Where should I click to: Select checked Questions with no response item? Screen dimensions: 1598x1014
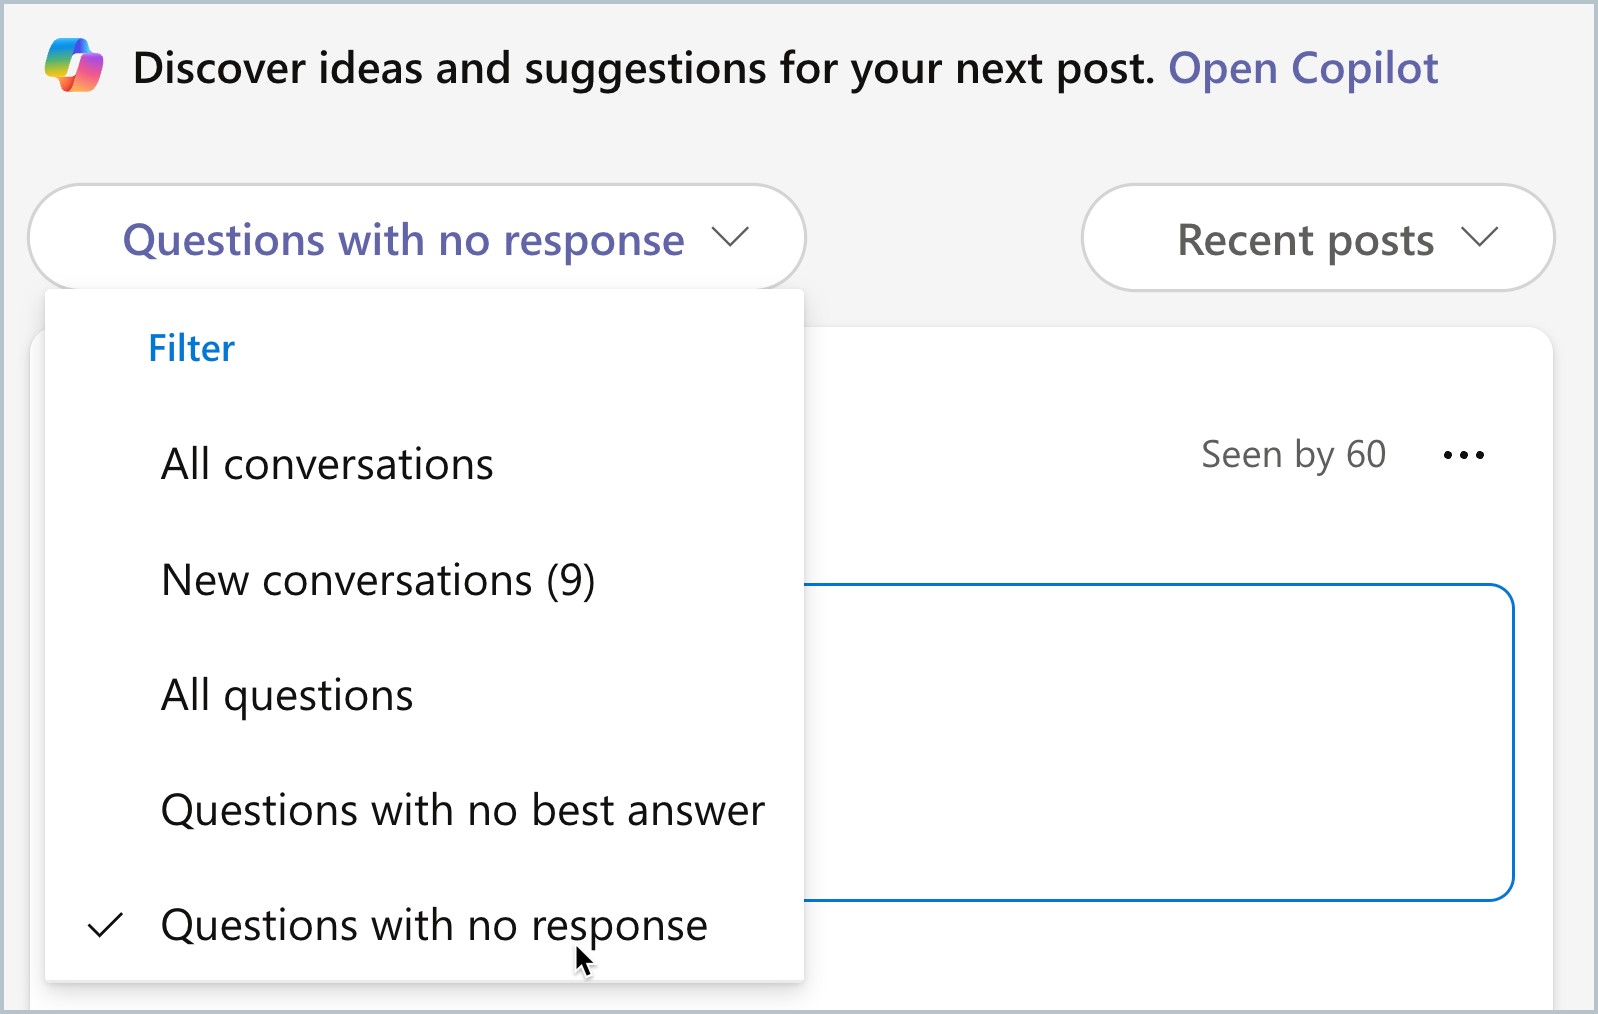pos(424,925)
